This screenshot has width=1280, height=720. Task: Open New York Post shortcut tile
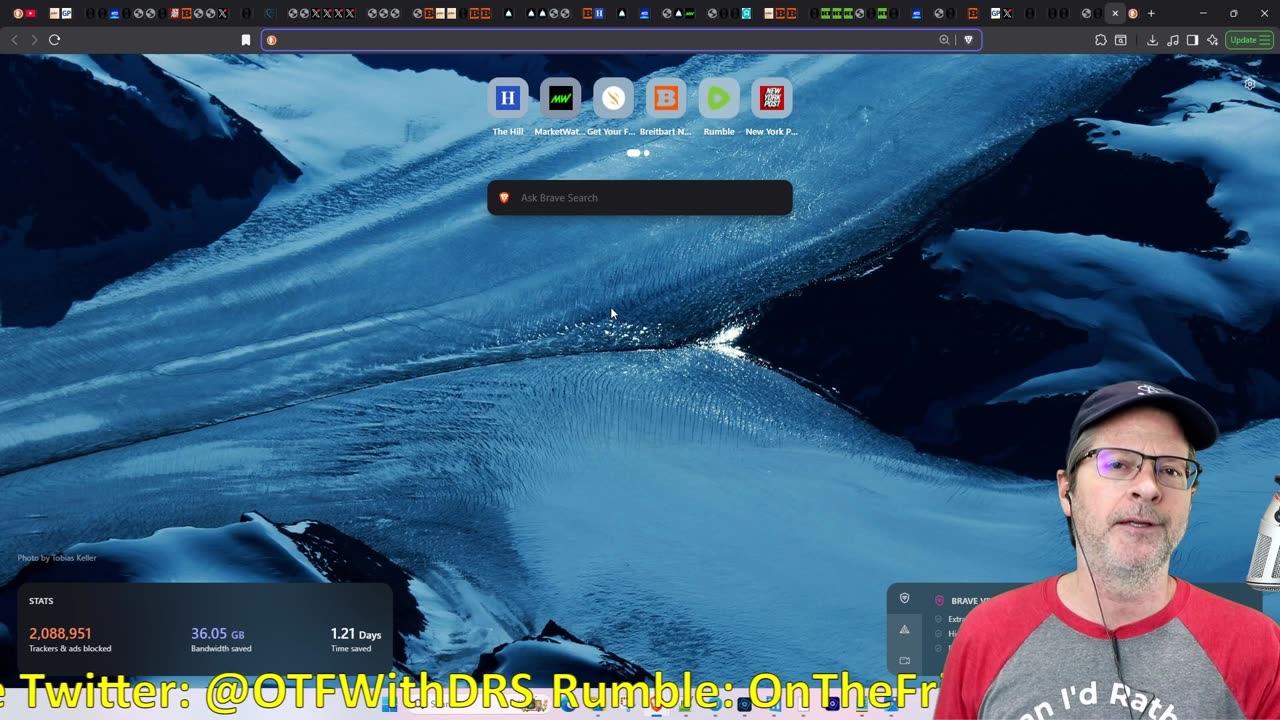771,107
